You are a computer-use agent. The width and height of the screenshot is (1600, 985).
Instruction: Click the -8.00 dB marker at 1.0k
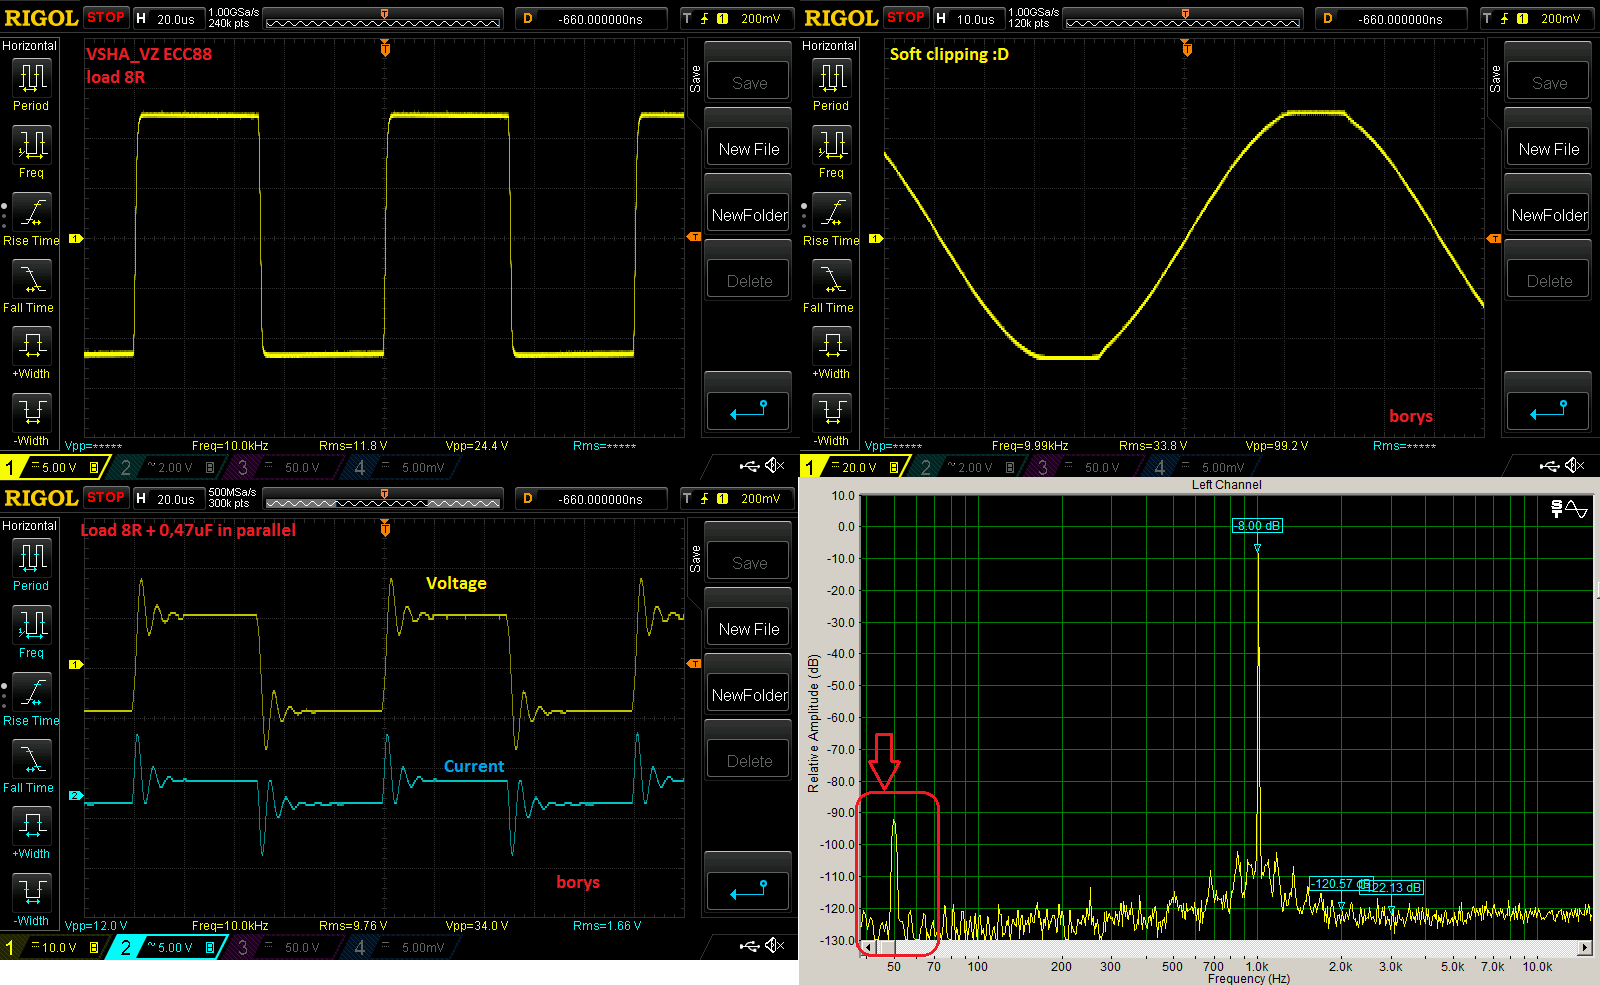tap(1257, 525)
